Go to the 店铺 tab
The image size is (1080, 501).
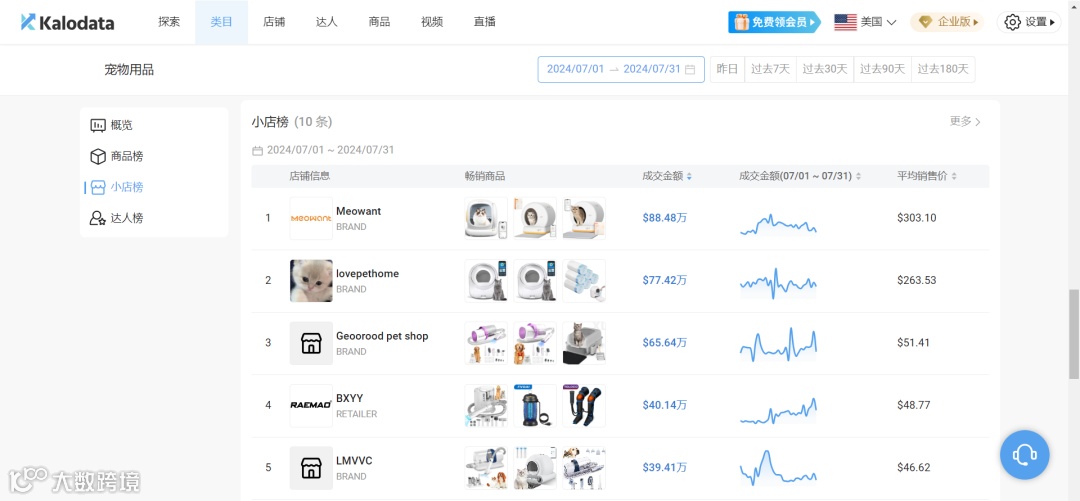(273, 22)
